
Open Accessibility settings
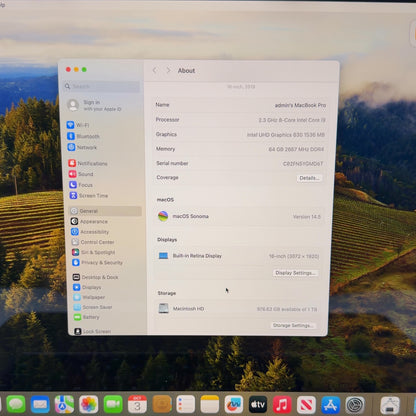point(90,232)
